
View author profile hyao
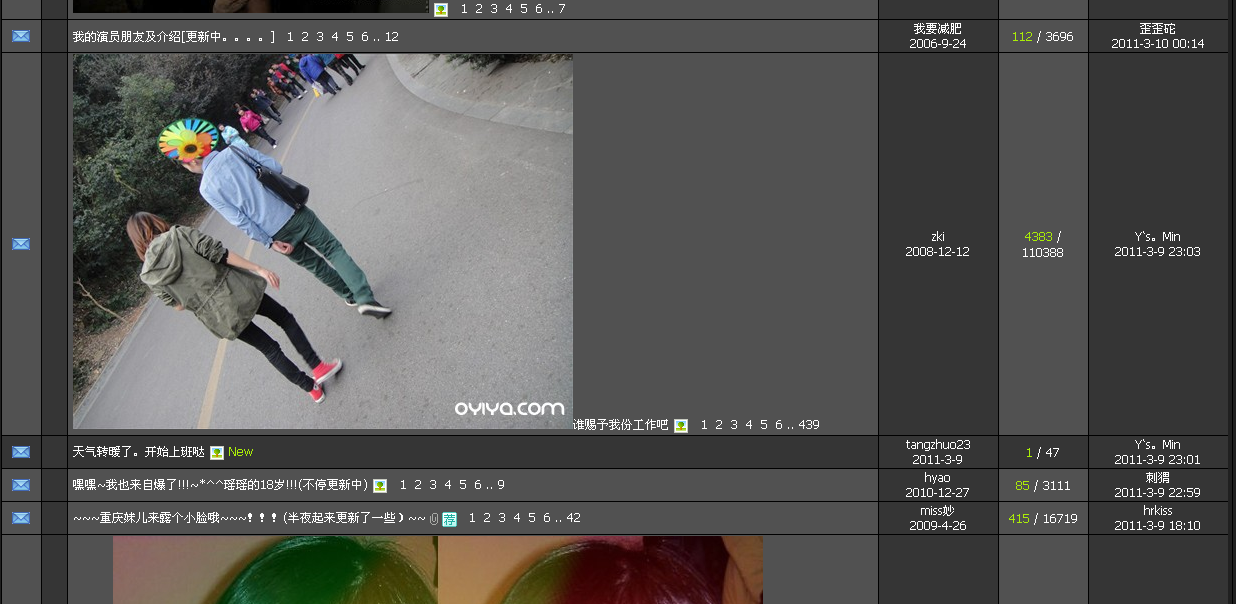pos(938,478)
